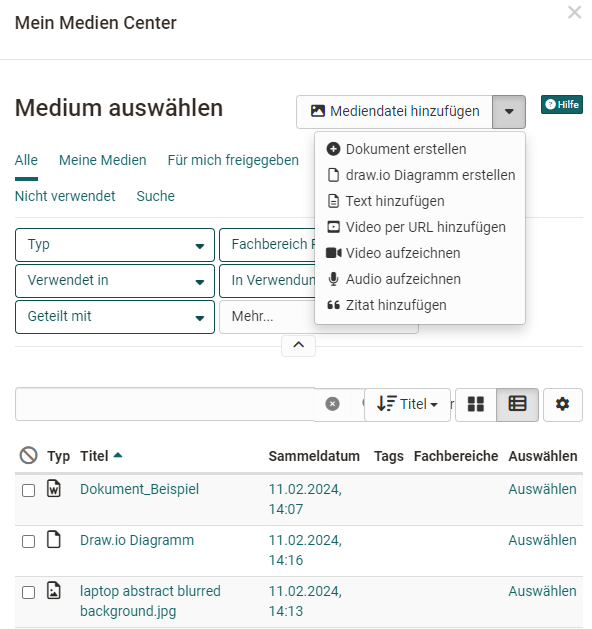The image size is (592, 629).
Task: Sort by the Sammeldatum column header
Action: pyautogui.click(x=314, y=456)
